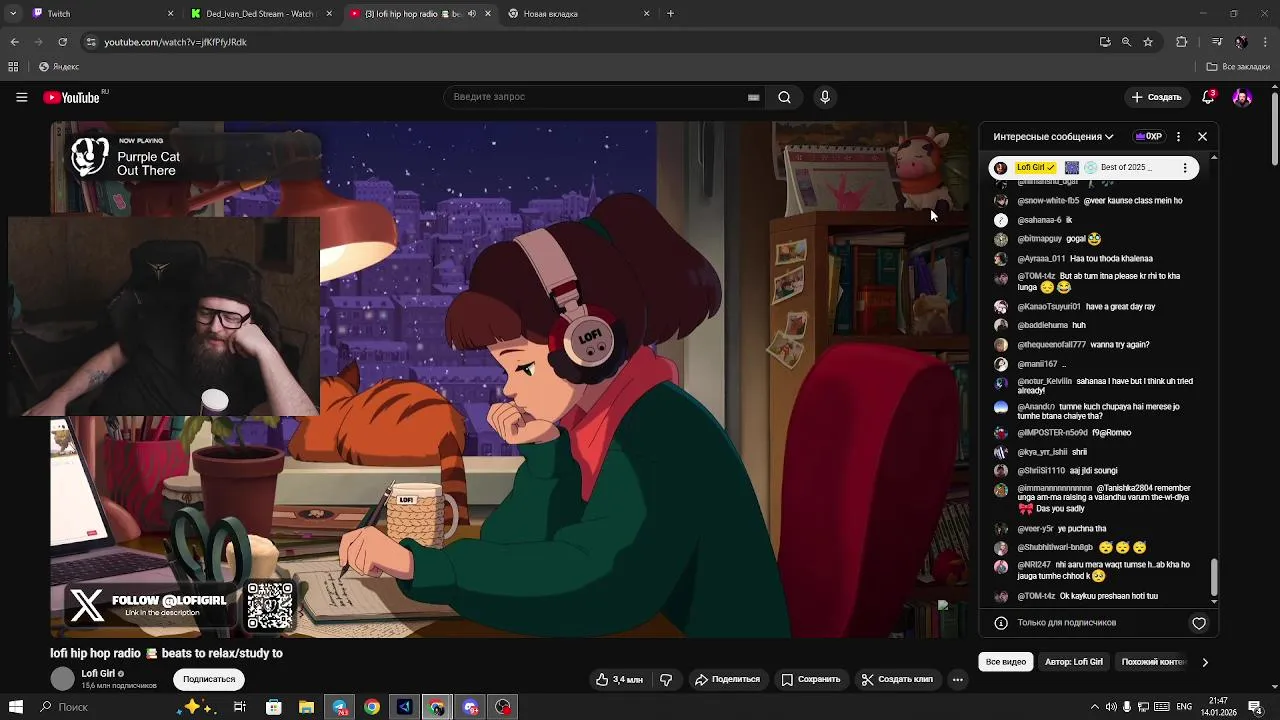Switch to the Новая вкладка tab
Image resolution: width=1280 pixels, height=720 pixels.
click(x=579, y=14)
